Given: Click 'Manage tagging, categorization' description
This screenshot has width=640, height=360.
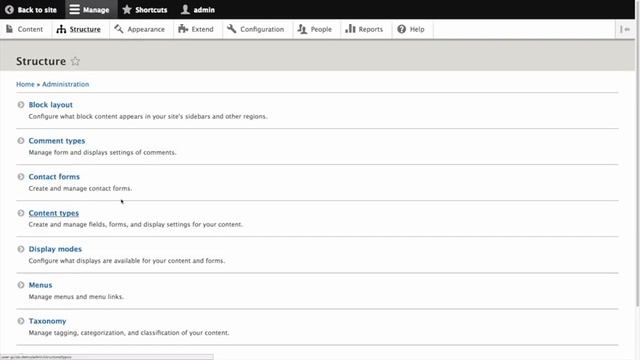Looking at the screenshot, I should [129, 333].
